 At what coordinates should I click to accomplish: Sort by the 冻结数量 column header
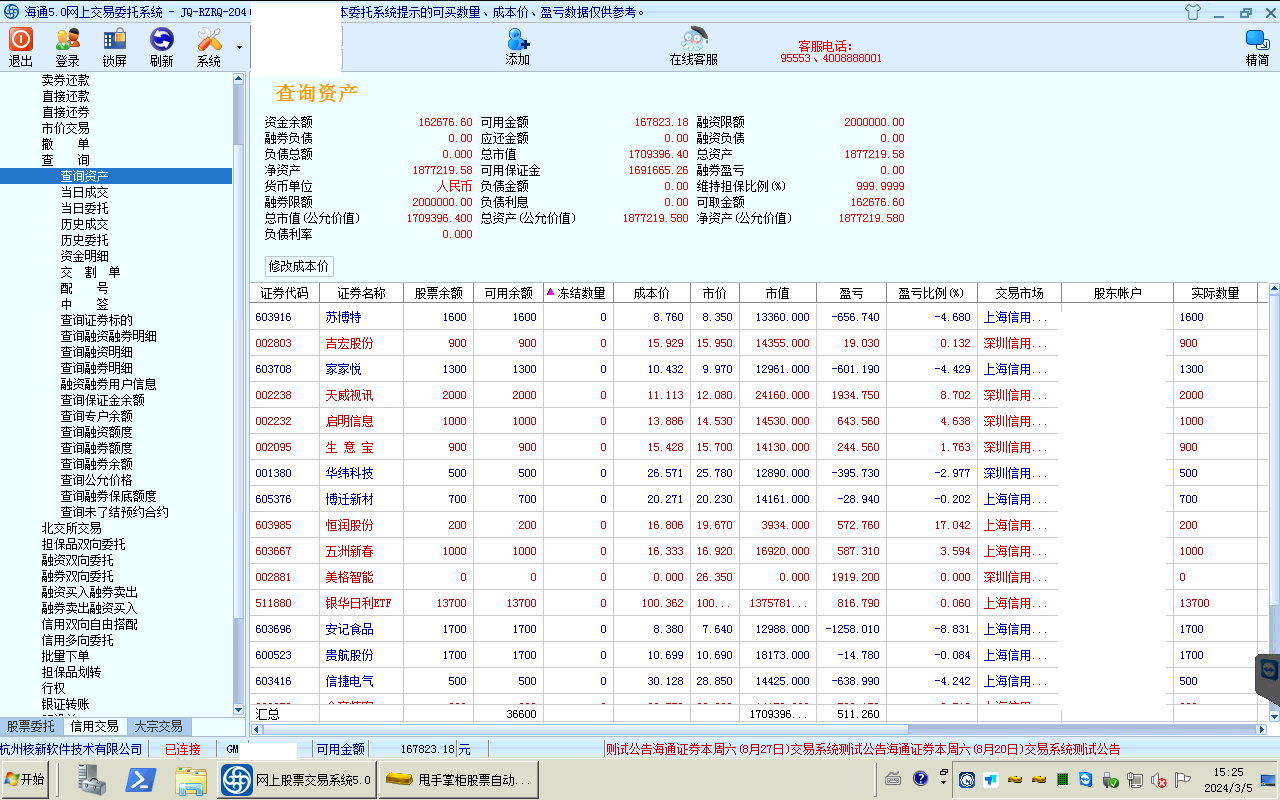click(x=578, y=293)
